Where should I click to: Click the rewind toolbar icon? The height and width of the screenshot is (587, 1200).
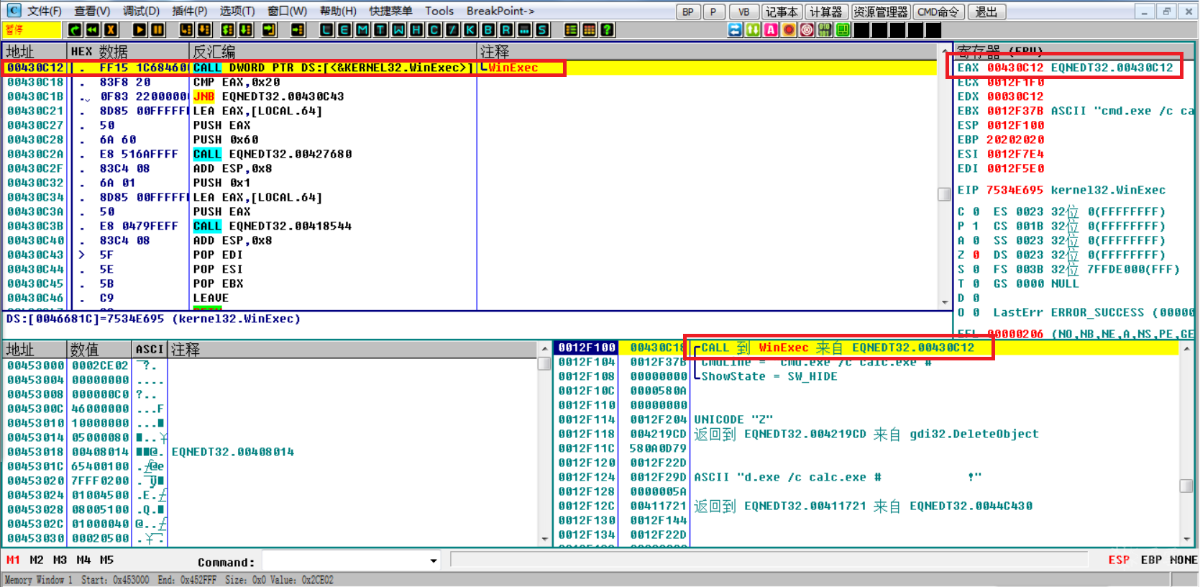[92, 30]
